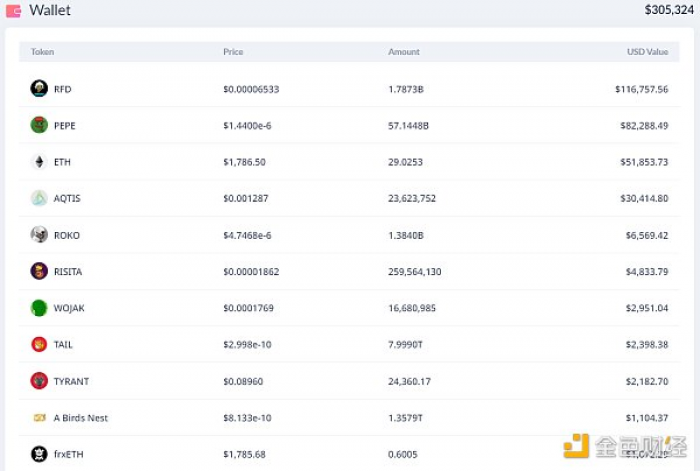This screenshot has width=700, height=471.
Task: Click WOJAK USD value $2,951.04
Action: point(647,308)
